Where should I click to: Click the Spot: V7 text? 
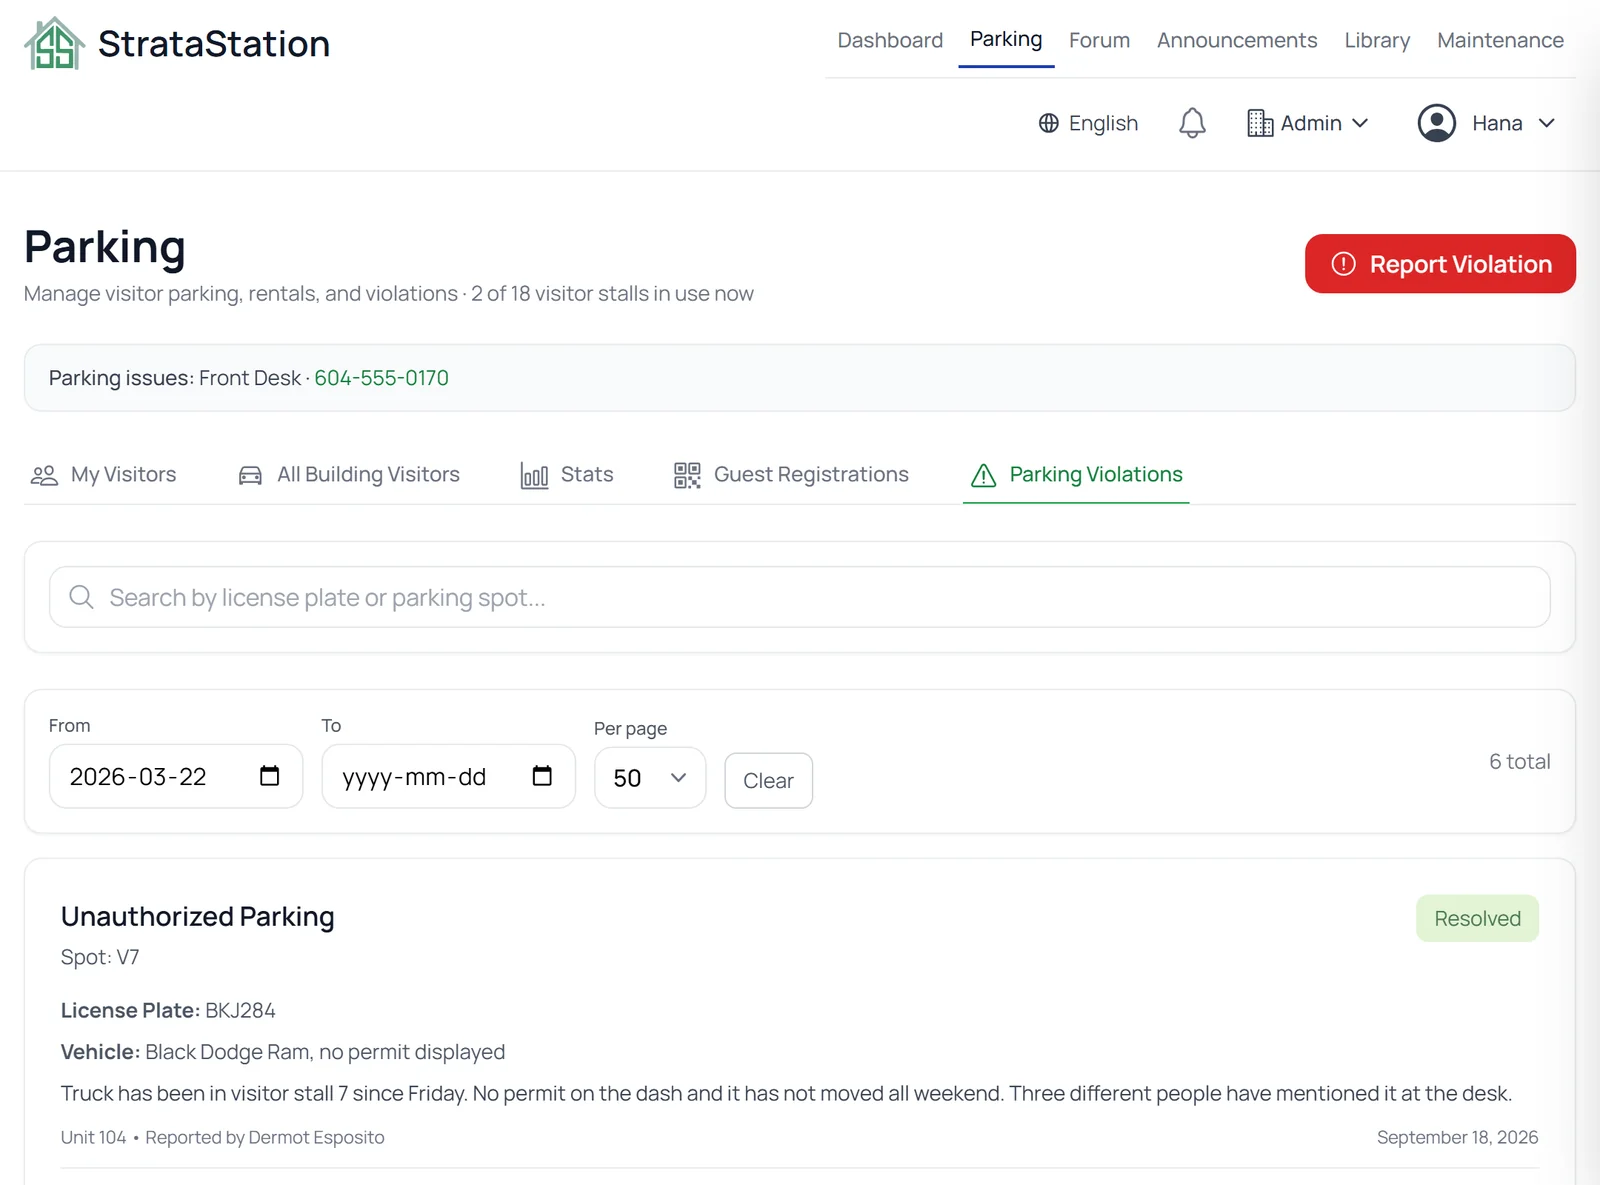click(x=100, y=957)
